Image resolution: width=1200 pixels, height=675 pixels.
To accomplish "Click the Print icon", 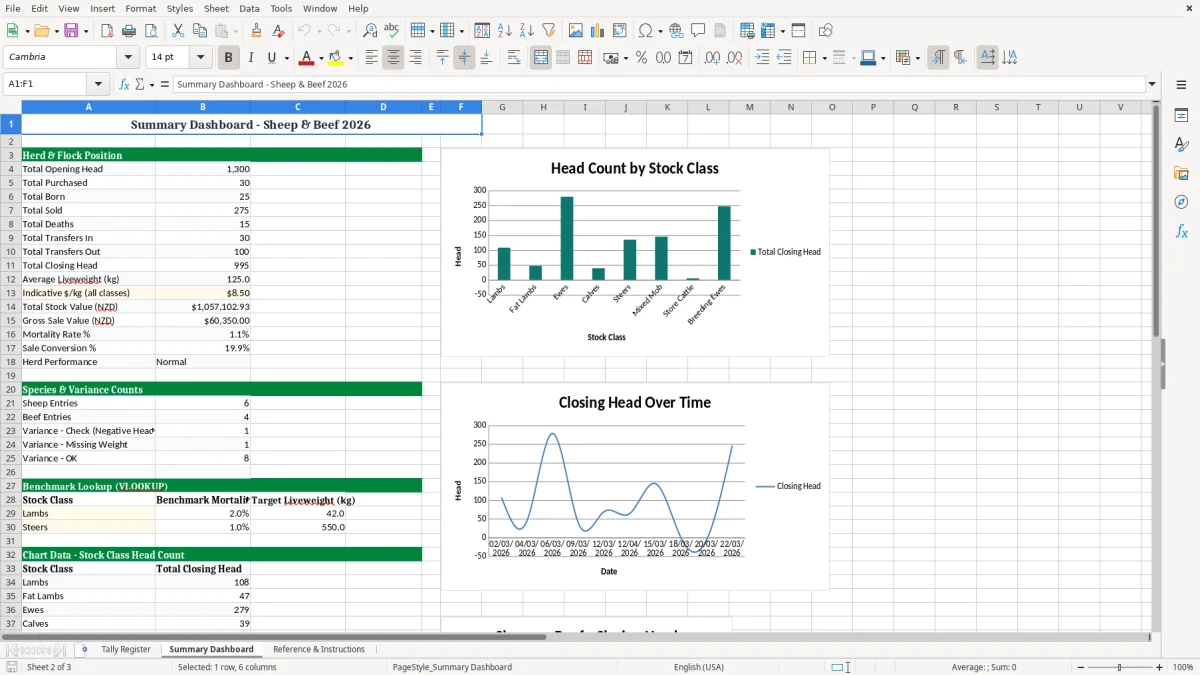I will [128, 31].
